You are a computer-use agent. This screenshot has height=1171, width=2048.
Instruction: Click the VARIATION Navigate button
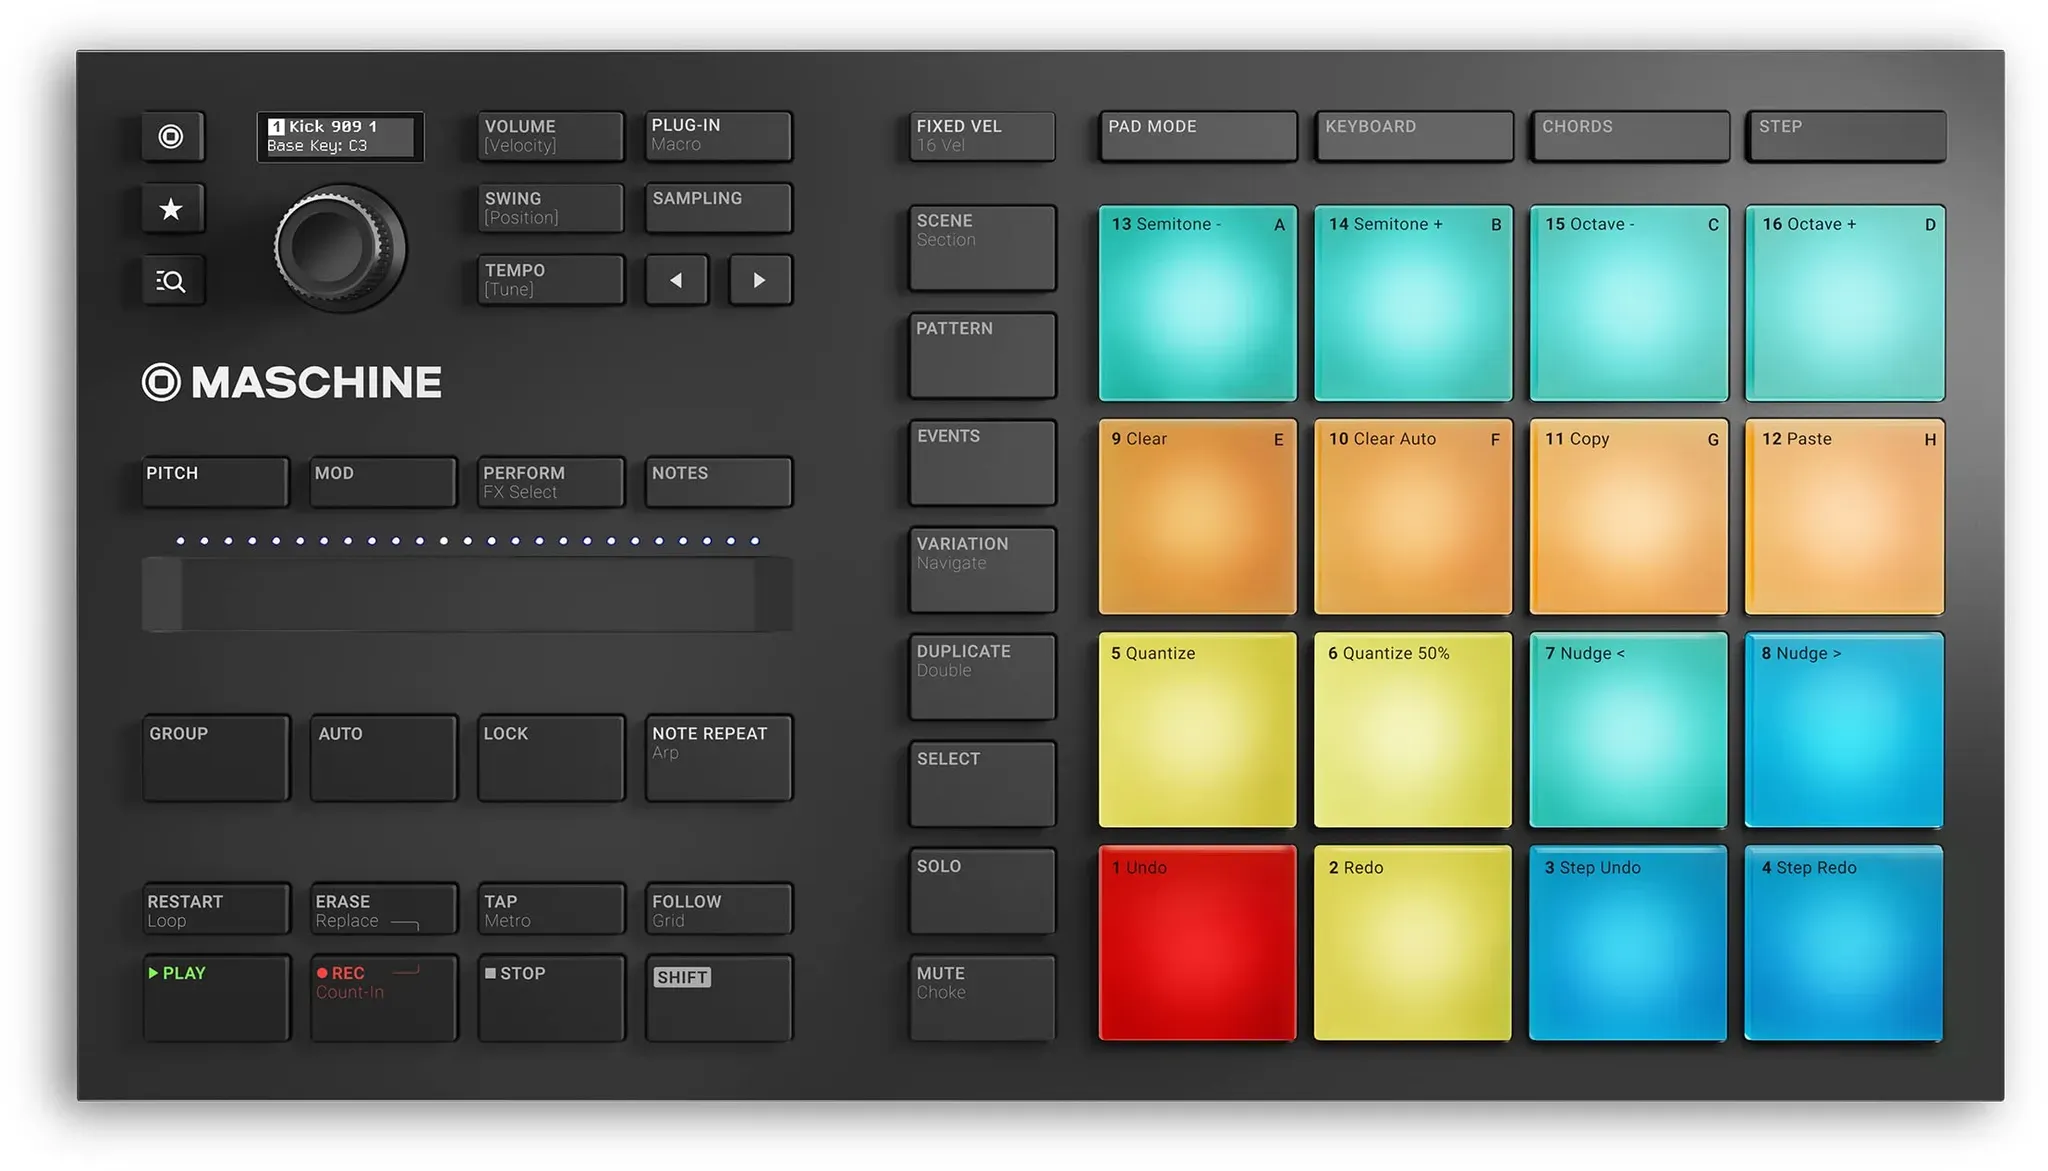point(982,570)
